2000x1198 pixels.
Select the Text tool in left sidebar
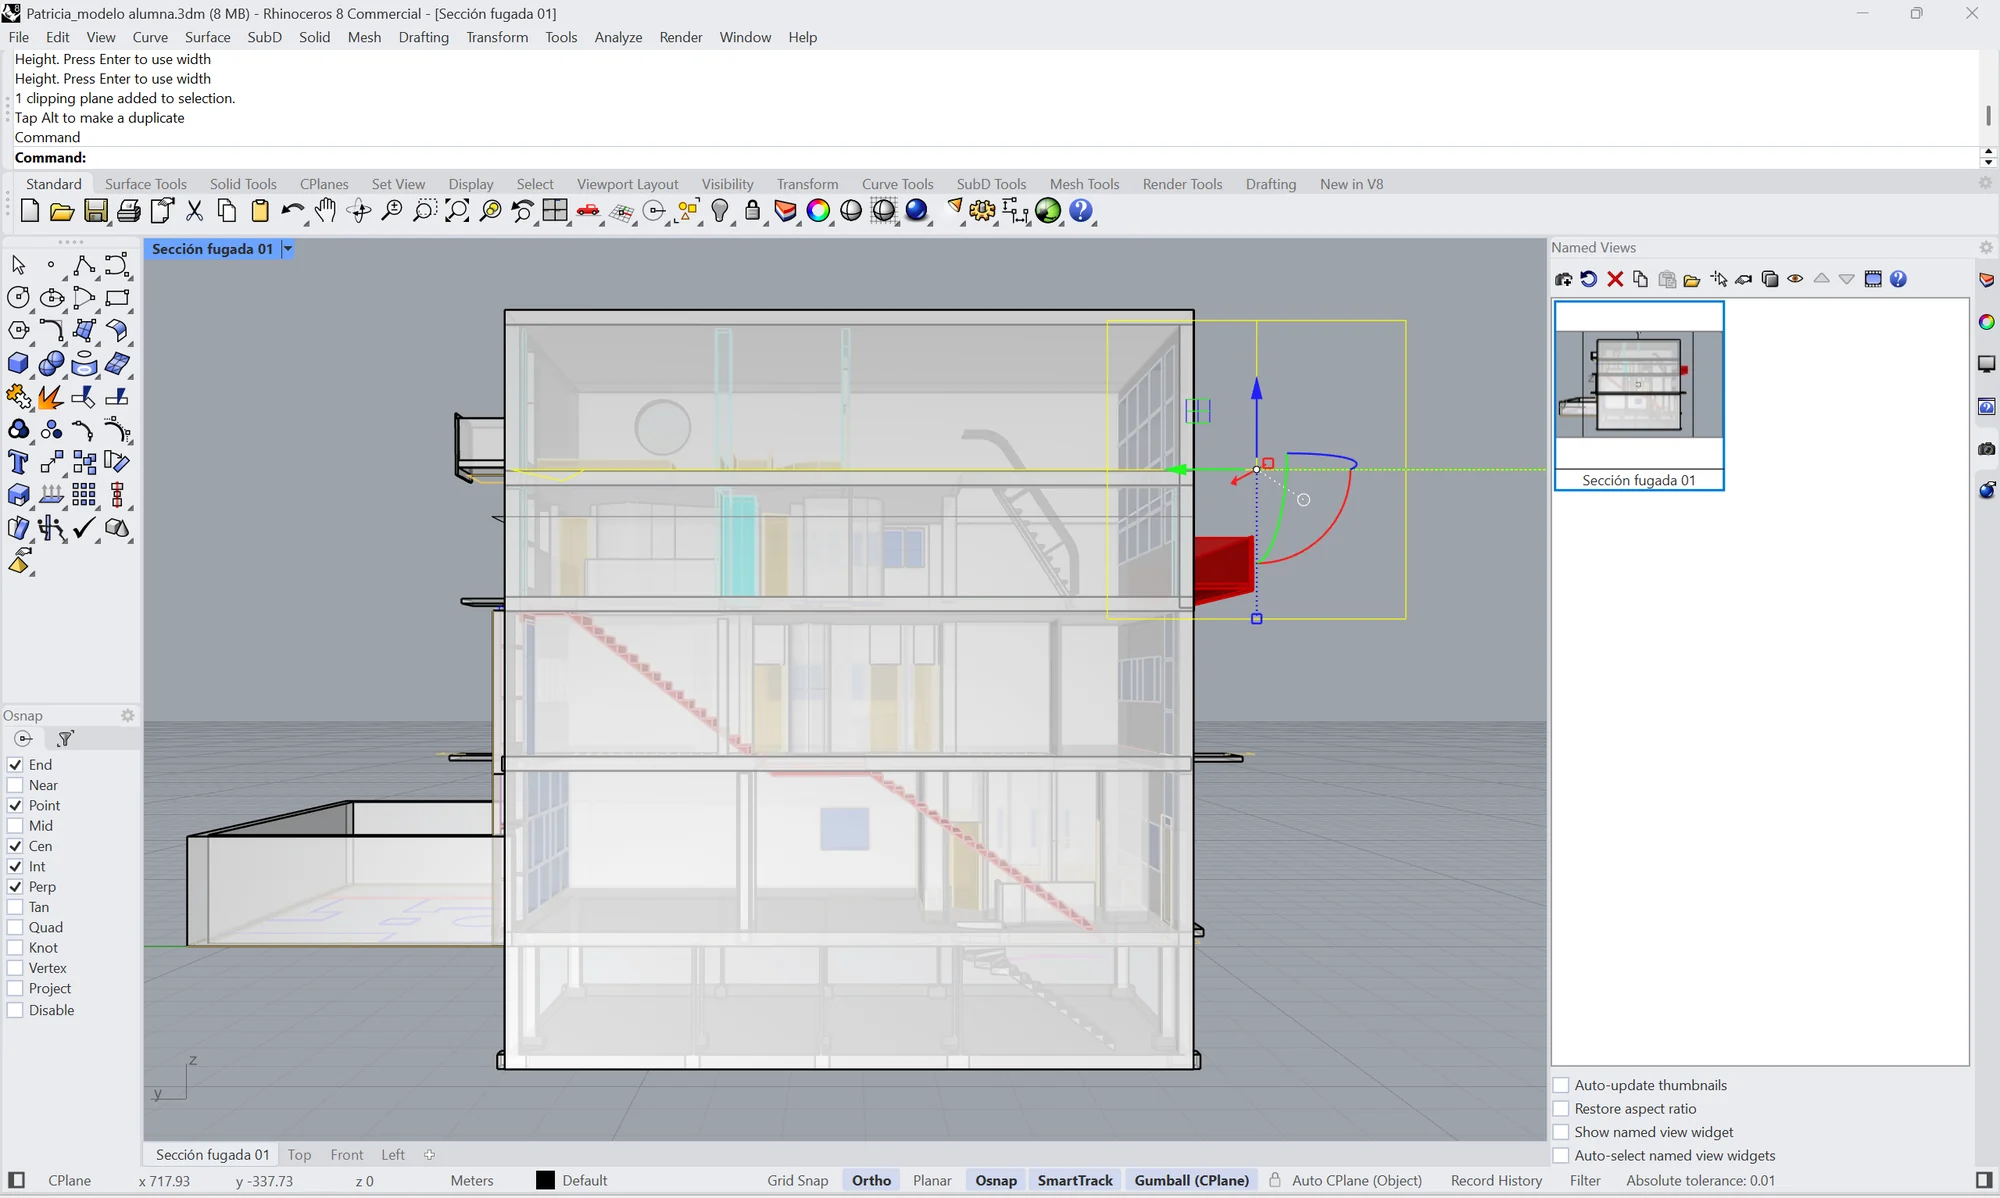18,462
